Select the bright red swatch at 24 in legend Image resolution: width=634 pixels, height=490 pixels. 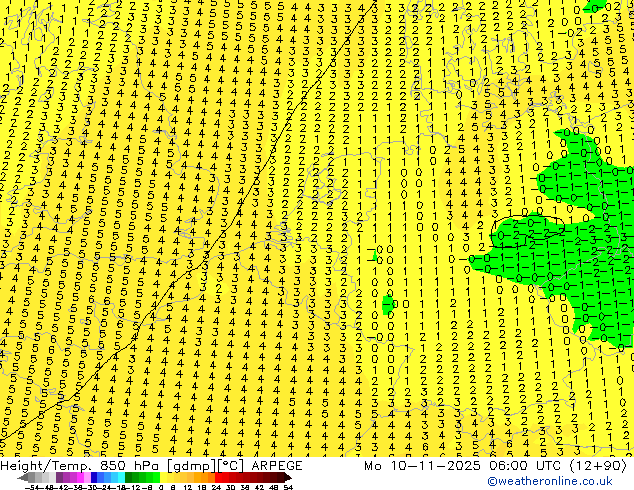coord(218,477)
